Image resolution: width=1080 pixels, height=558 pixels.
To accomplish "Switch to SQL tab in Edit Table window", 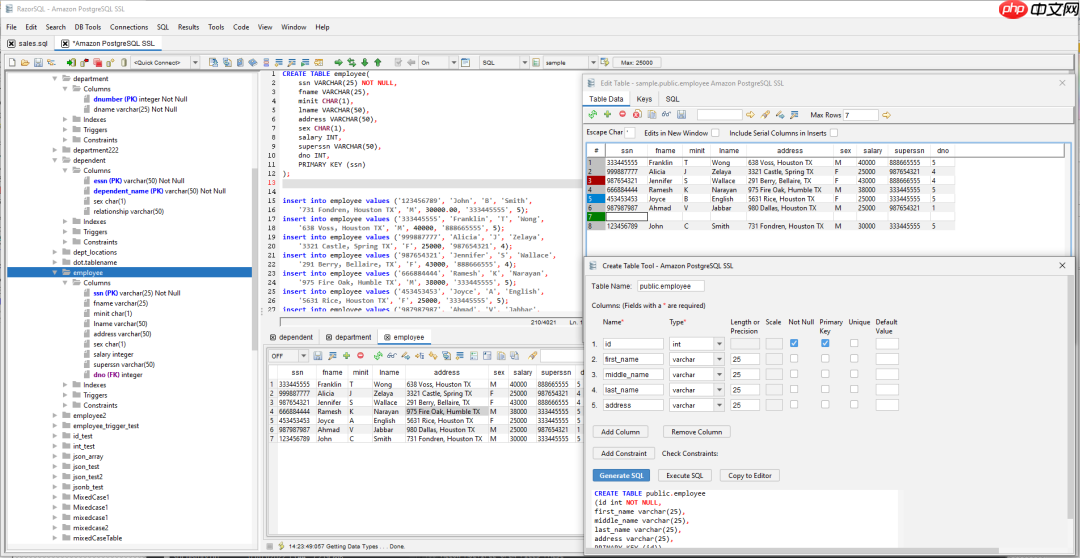I will click(x=672, y=99).
